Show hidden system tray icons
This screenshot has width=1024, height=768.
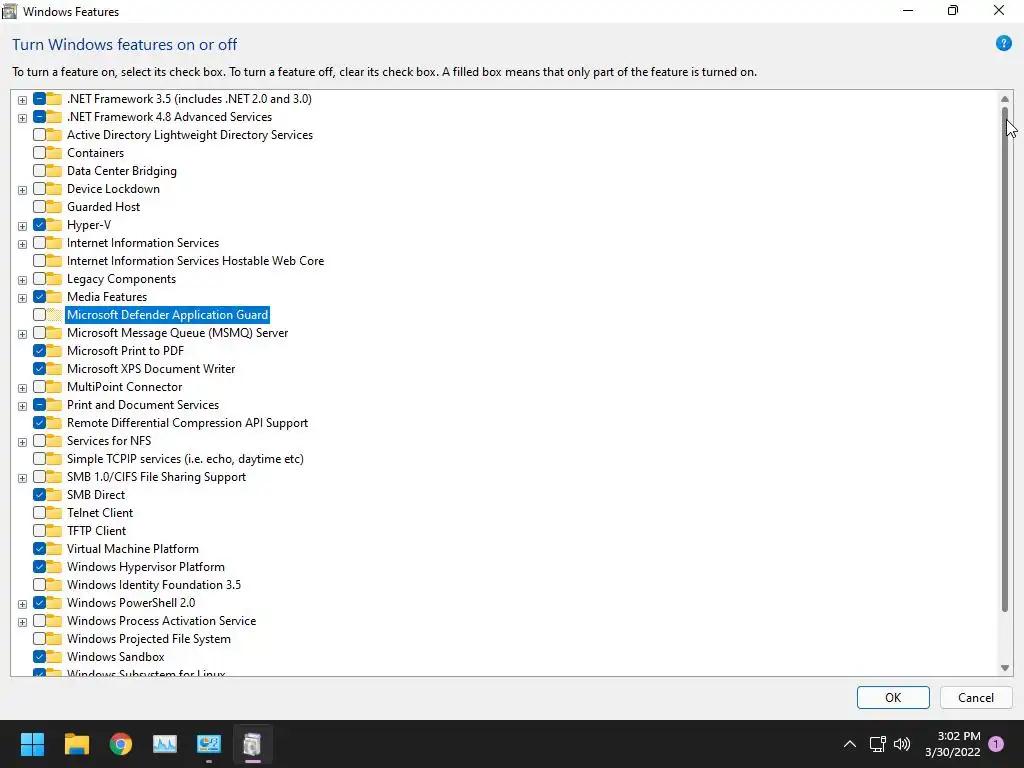pyautogui.click(x=850, y=744)
